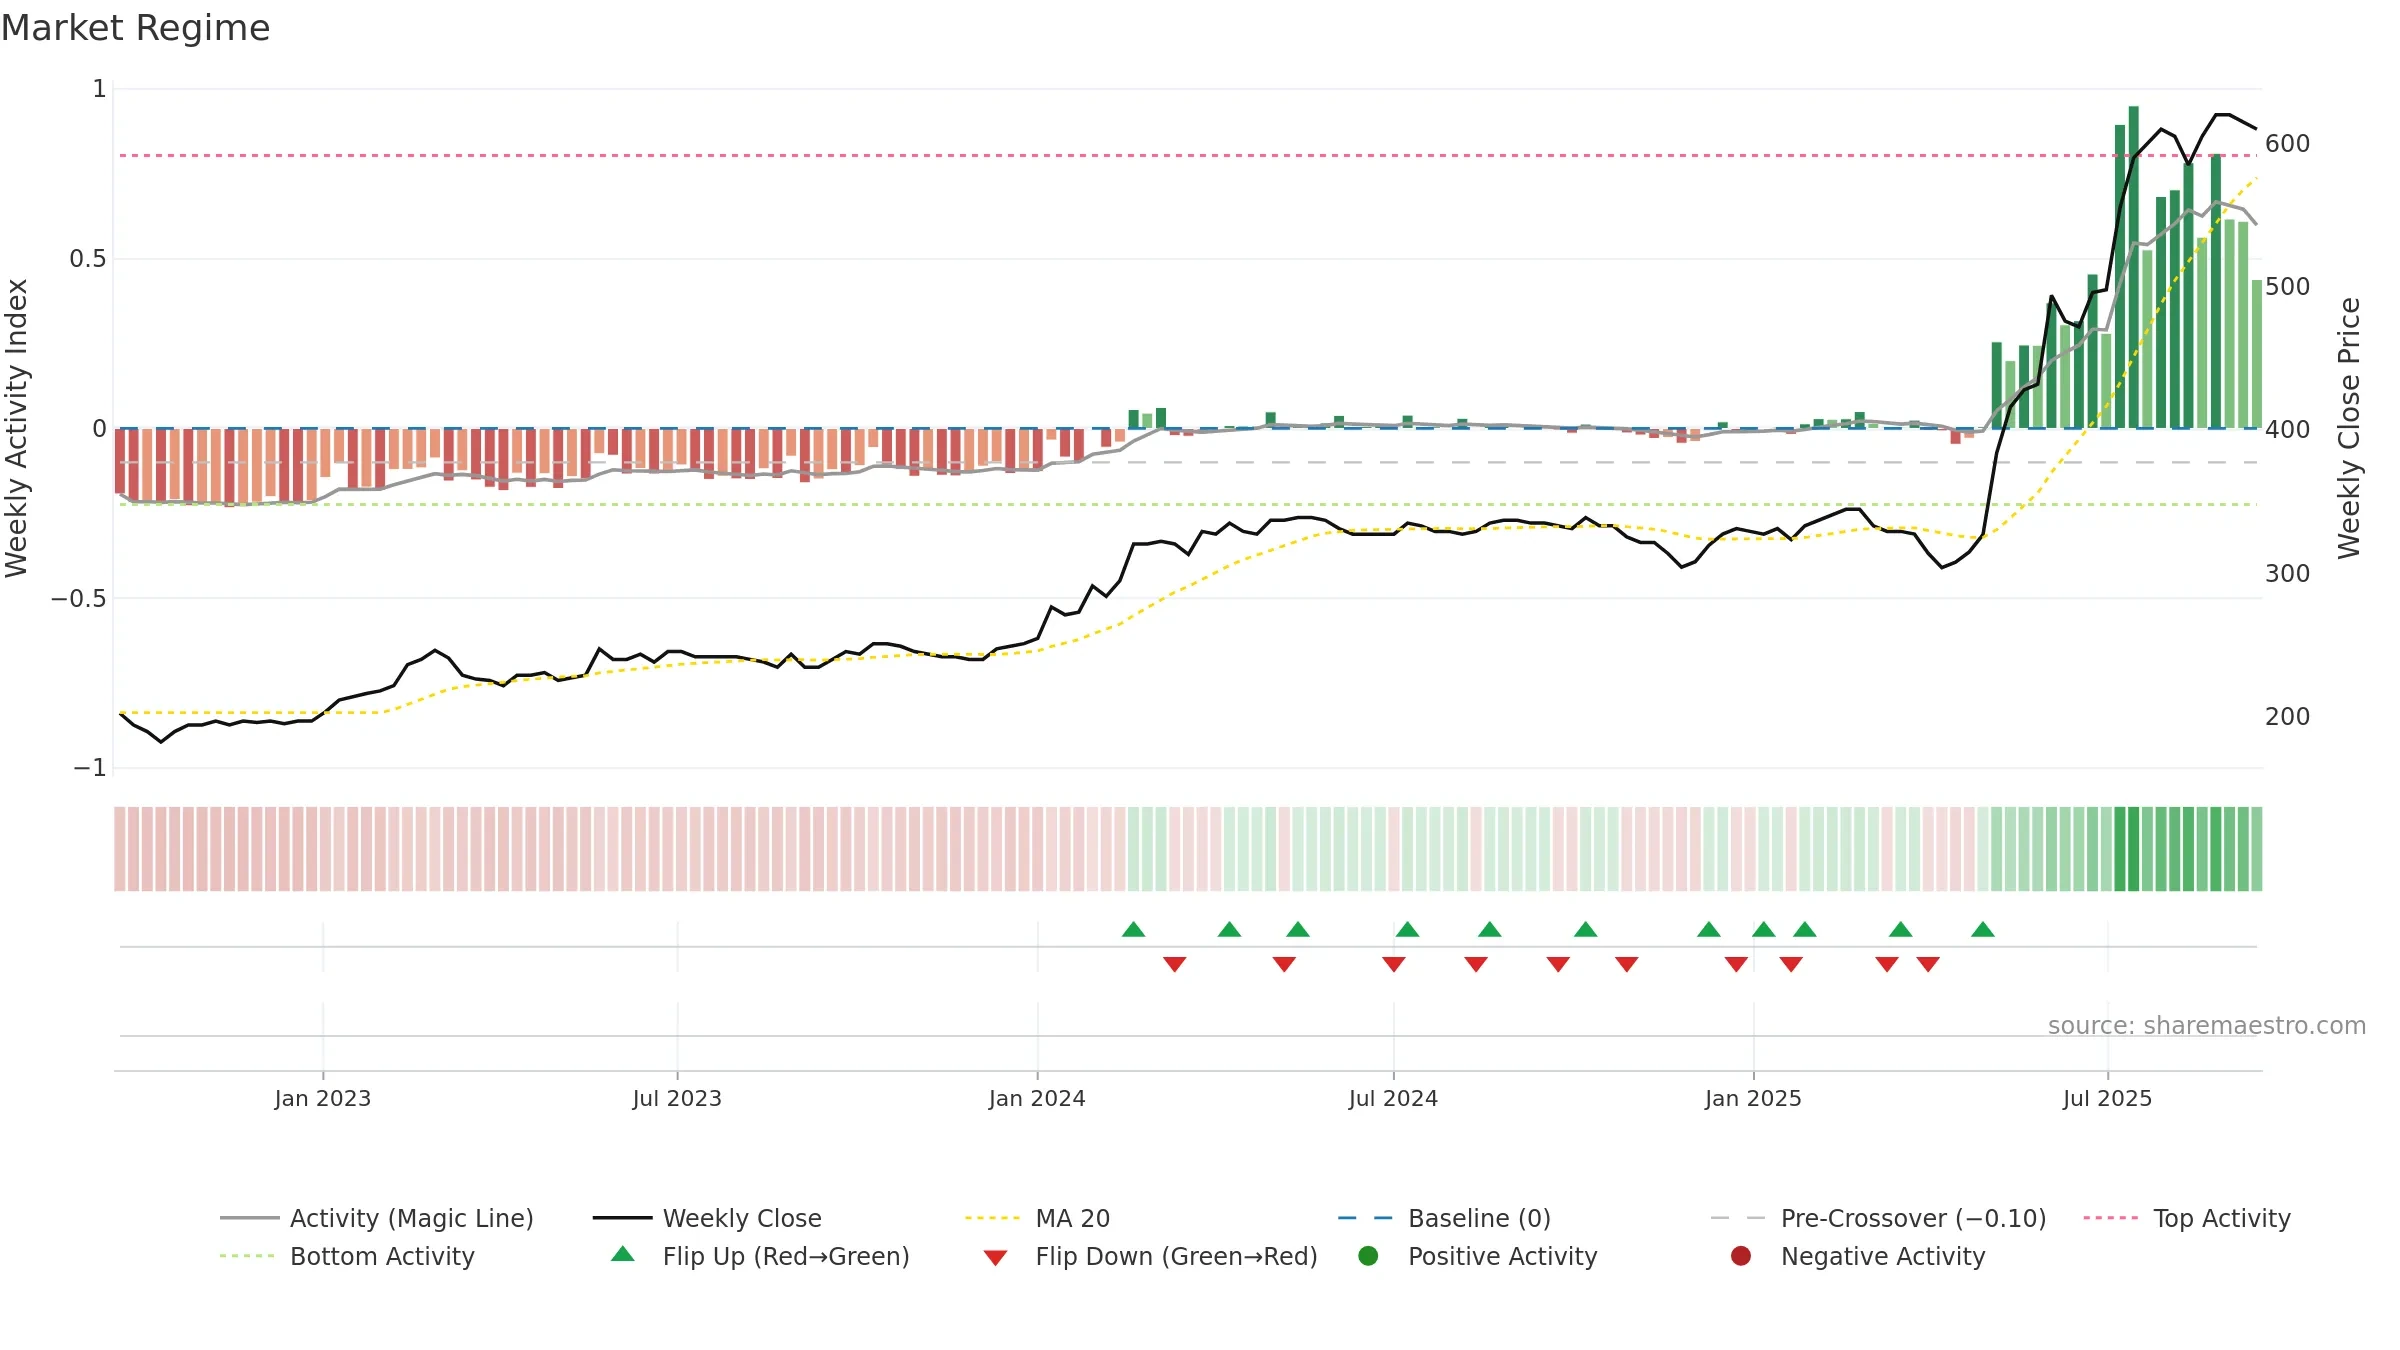
Task: Click the Jan 2023 x-axis label
Action: click(323, 1099)
